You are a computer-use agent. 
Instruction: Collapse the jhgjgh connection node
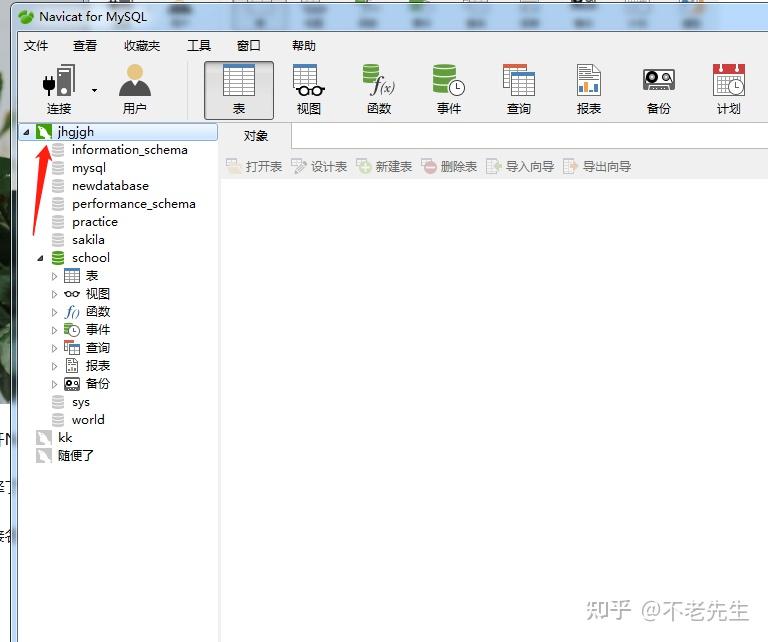pos(26,132)
